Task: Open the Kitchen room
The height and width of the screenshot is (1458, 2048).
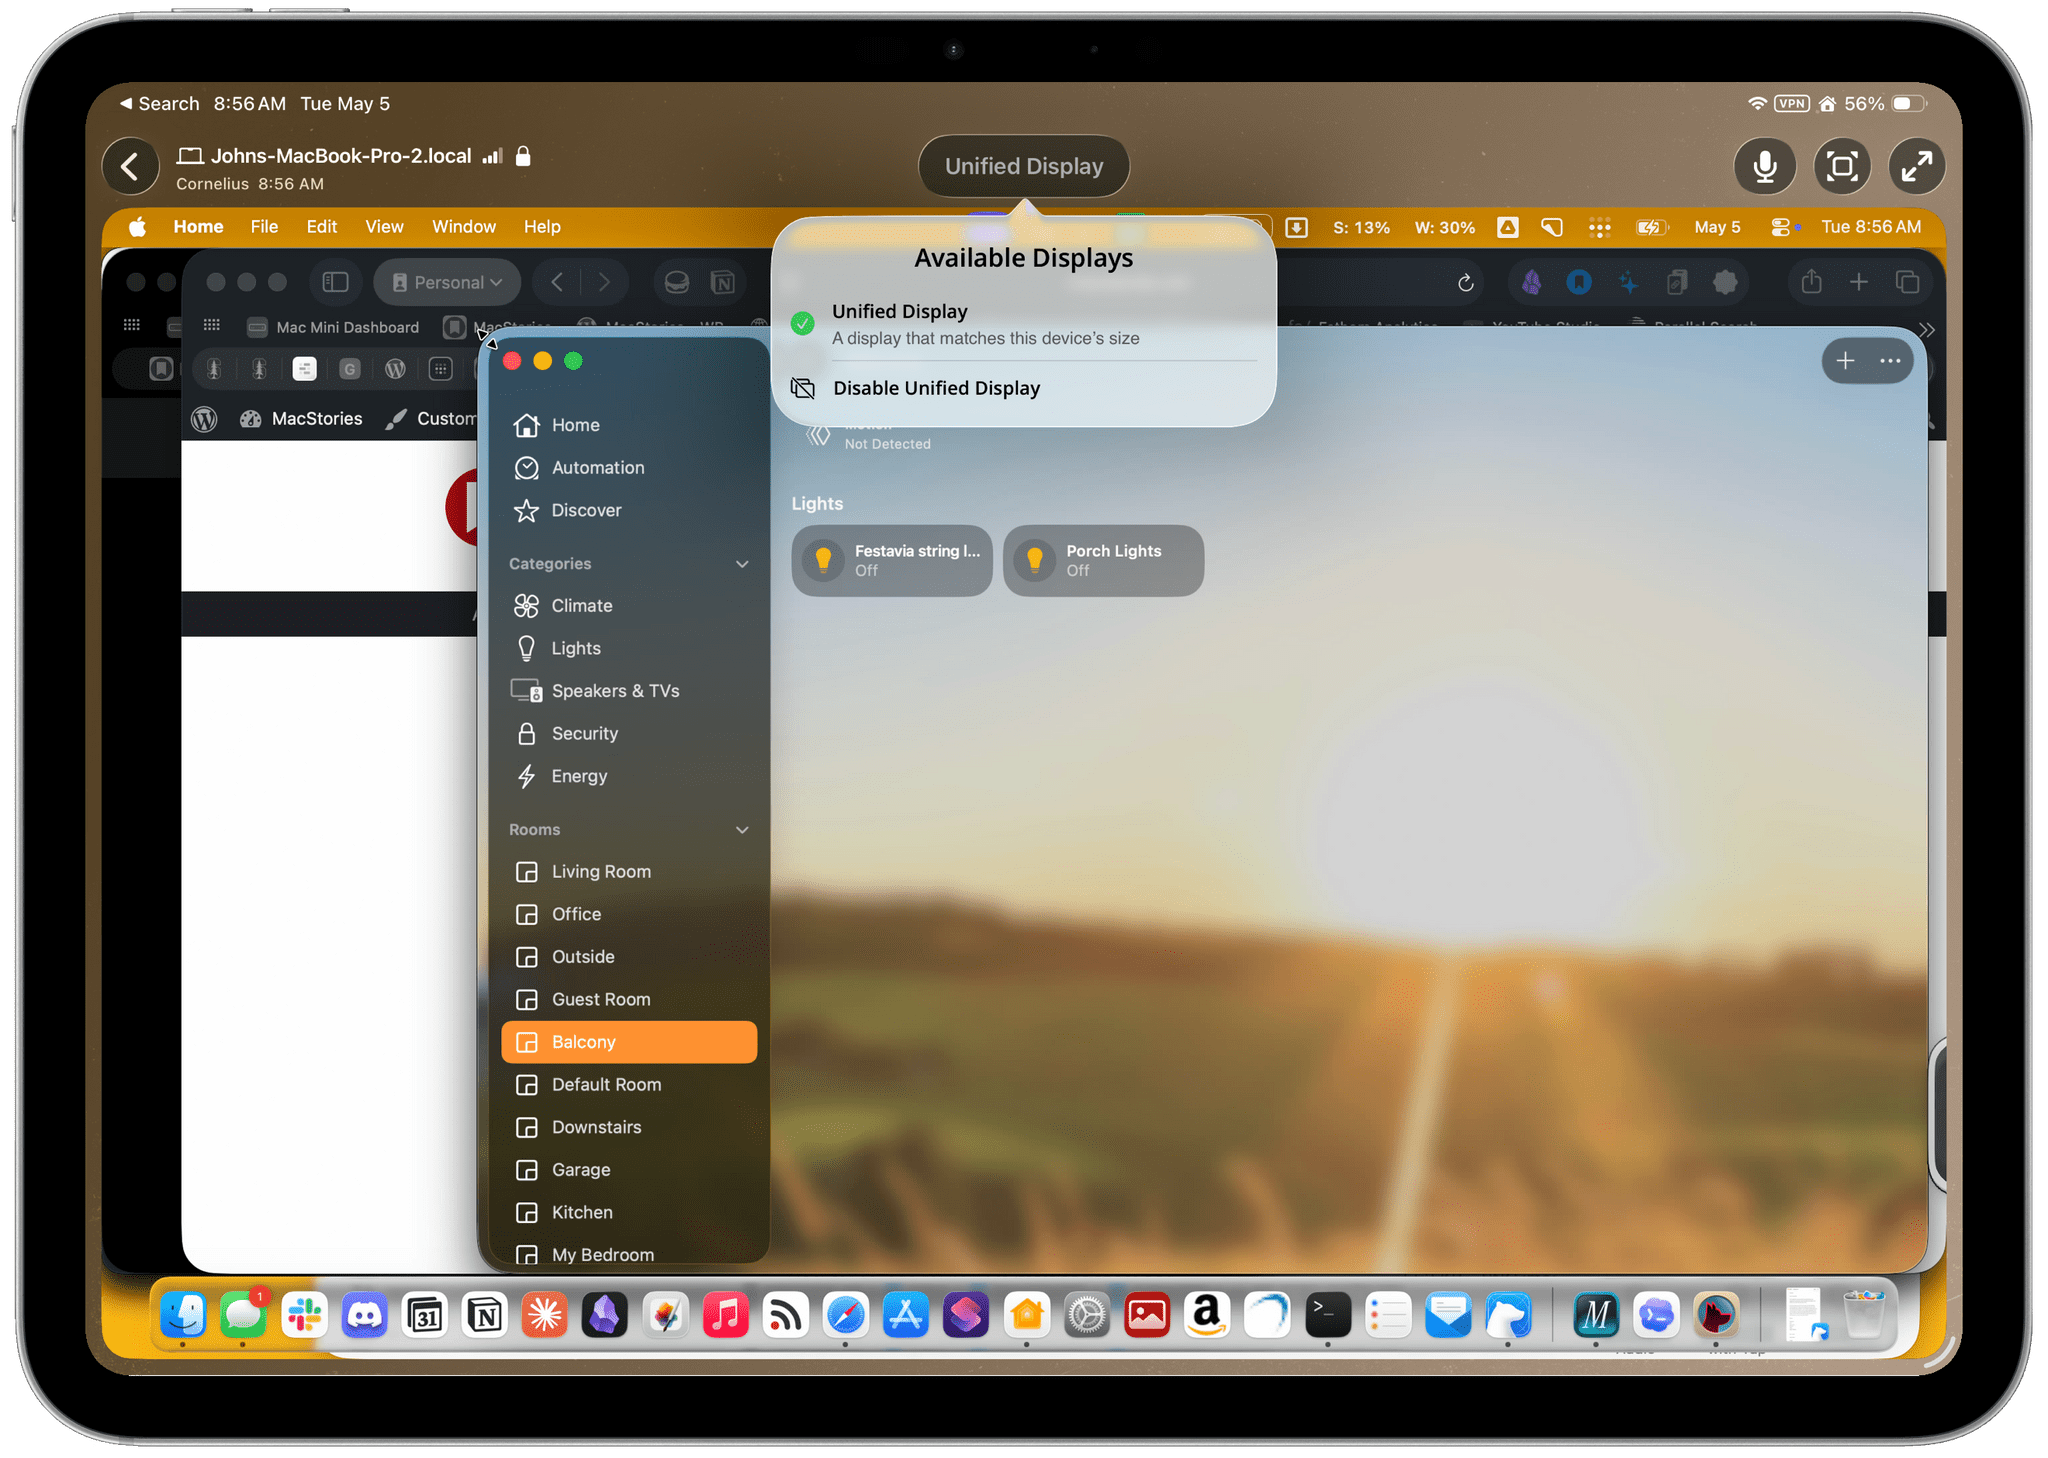Action: click(629, 1213)
